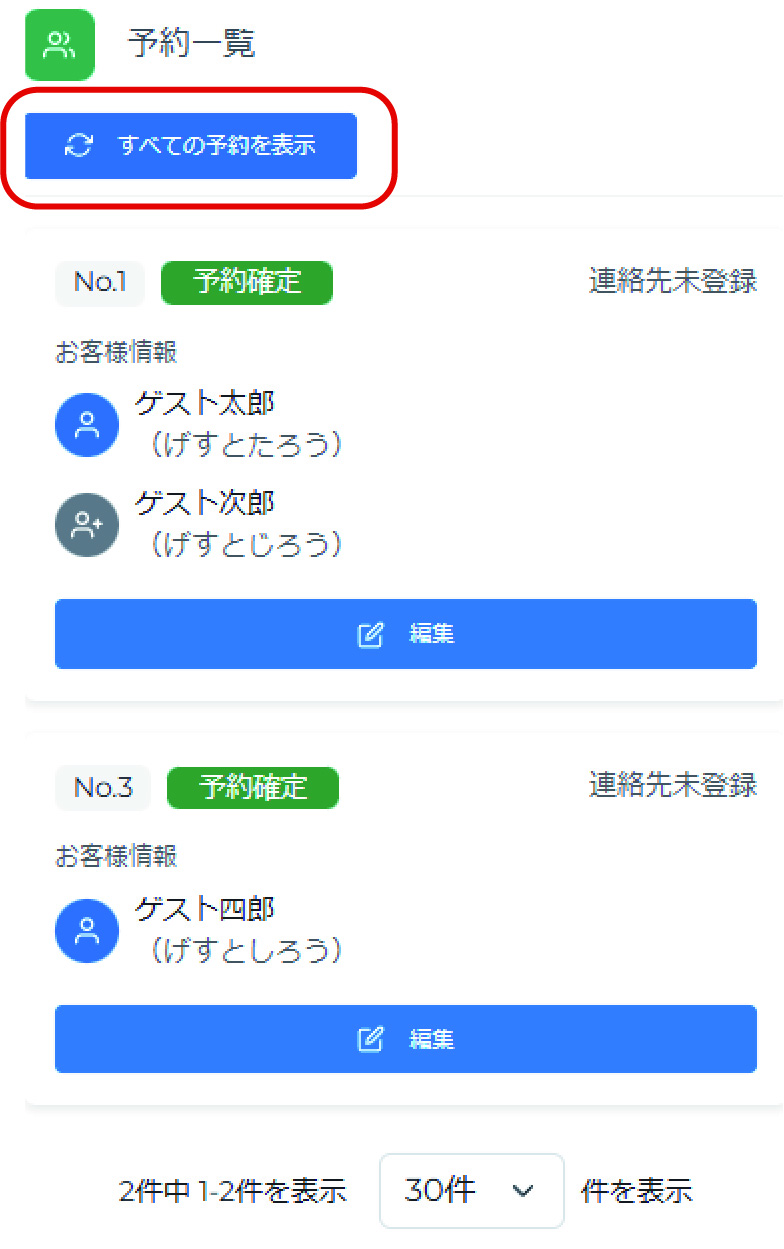Open the 30件 page size dropdown
Screen dimensions: 784x1249
click(x=471, y=1190)
